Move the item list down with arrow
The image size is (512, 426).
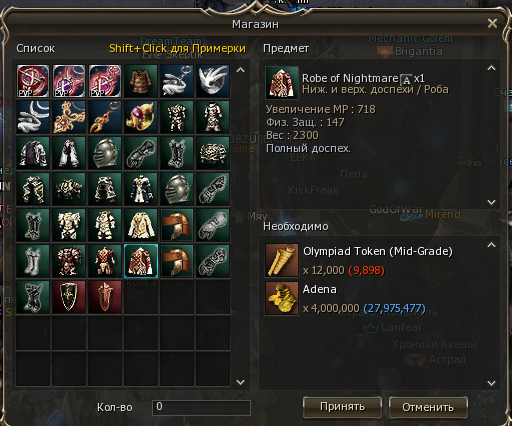240,382
